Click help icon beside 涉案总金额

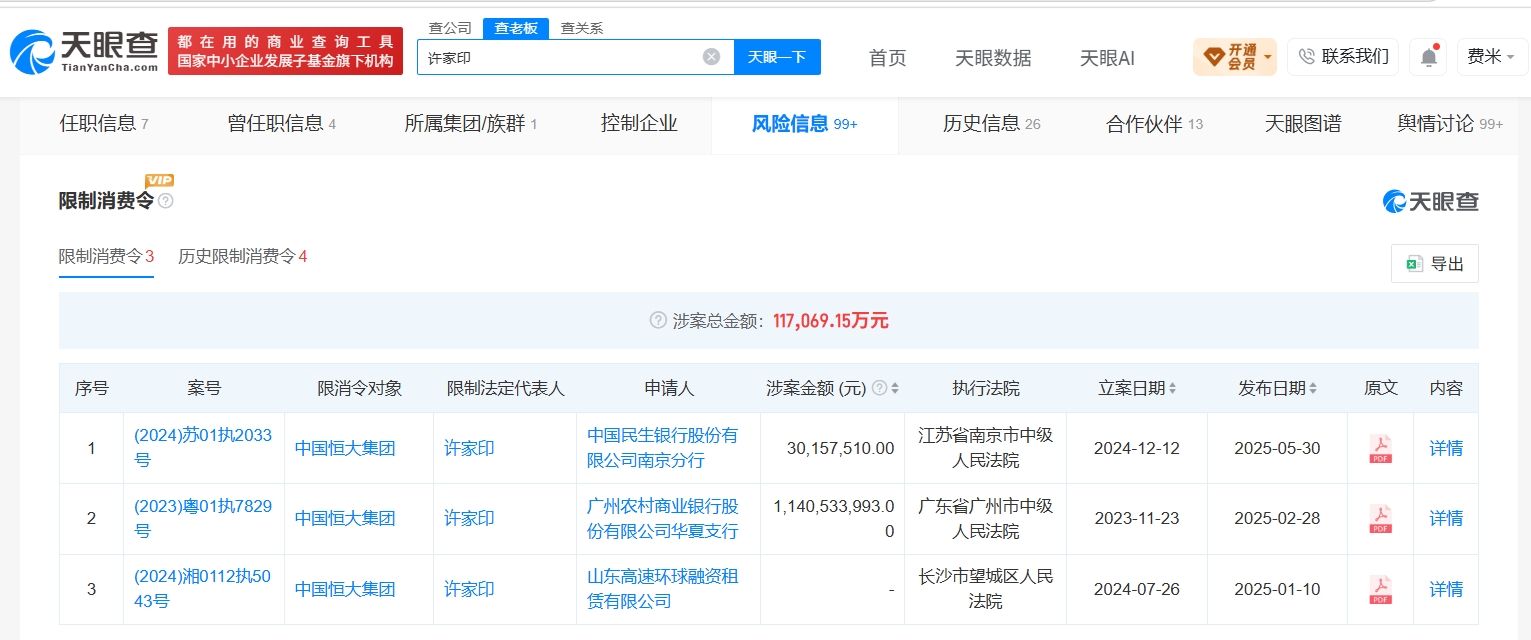pyautogui.click(x=658, y=321)
